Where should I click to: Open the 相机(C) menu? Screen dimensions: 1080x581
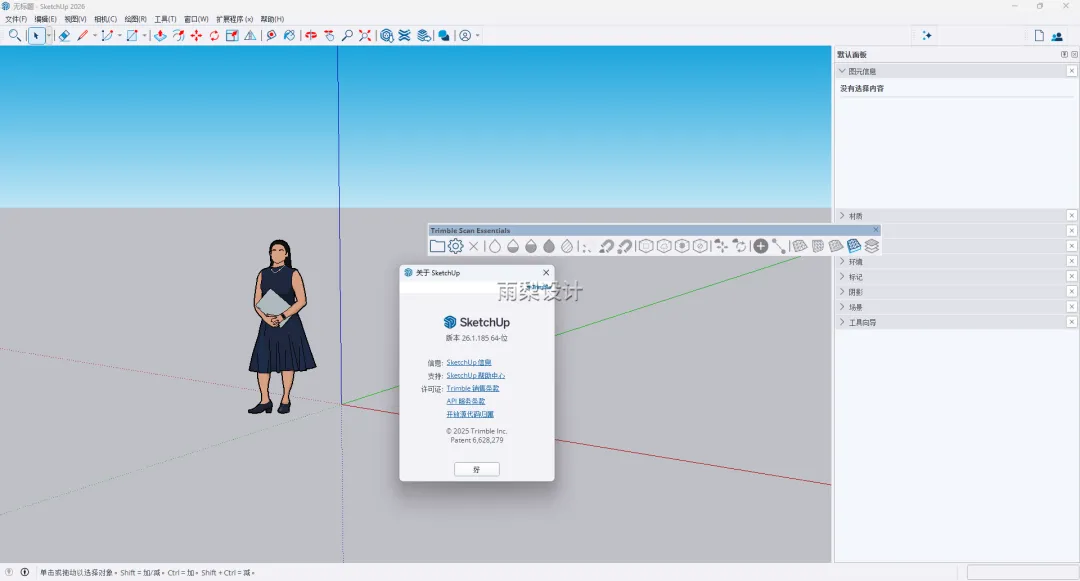click(105, 19)
